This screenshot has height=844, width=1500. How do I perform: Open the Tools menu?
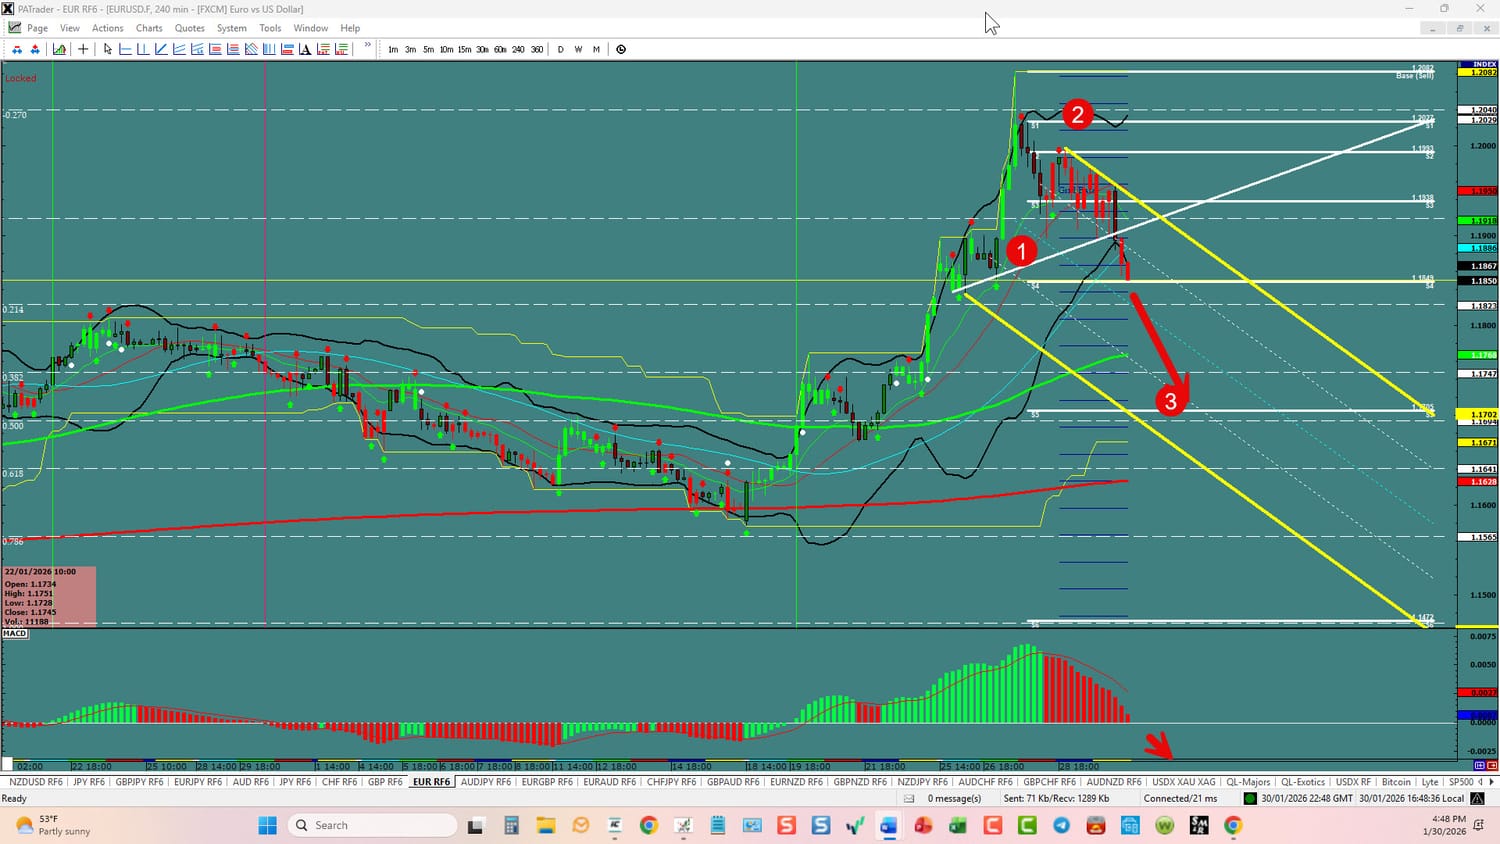click(270, 28)
